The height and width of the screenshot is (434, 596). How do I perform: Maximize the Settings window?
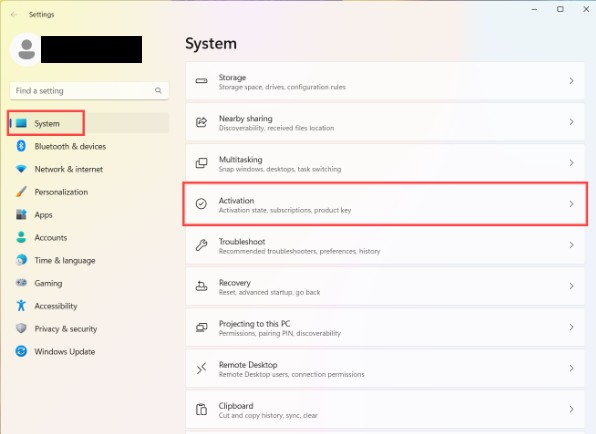point(560,9)
